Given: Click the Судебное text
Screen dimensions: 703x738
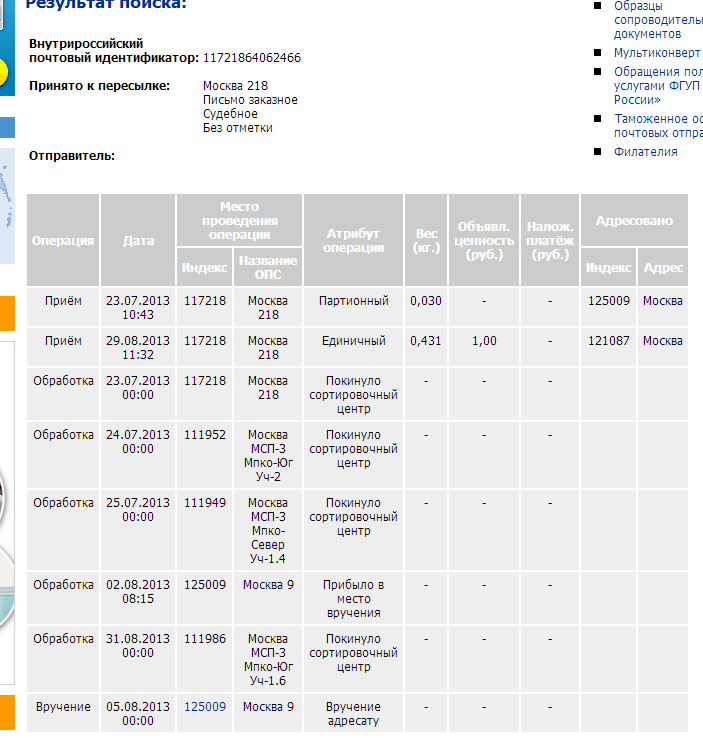Looking at the screenshot, I should click(x=230, y=114).
